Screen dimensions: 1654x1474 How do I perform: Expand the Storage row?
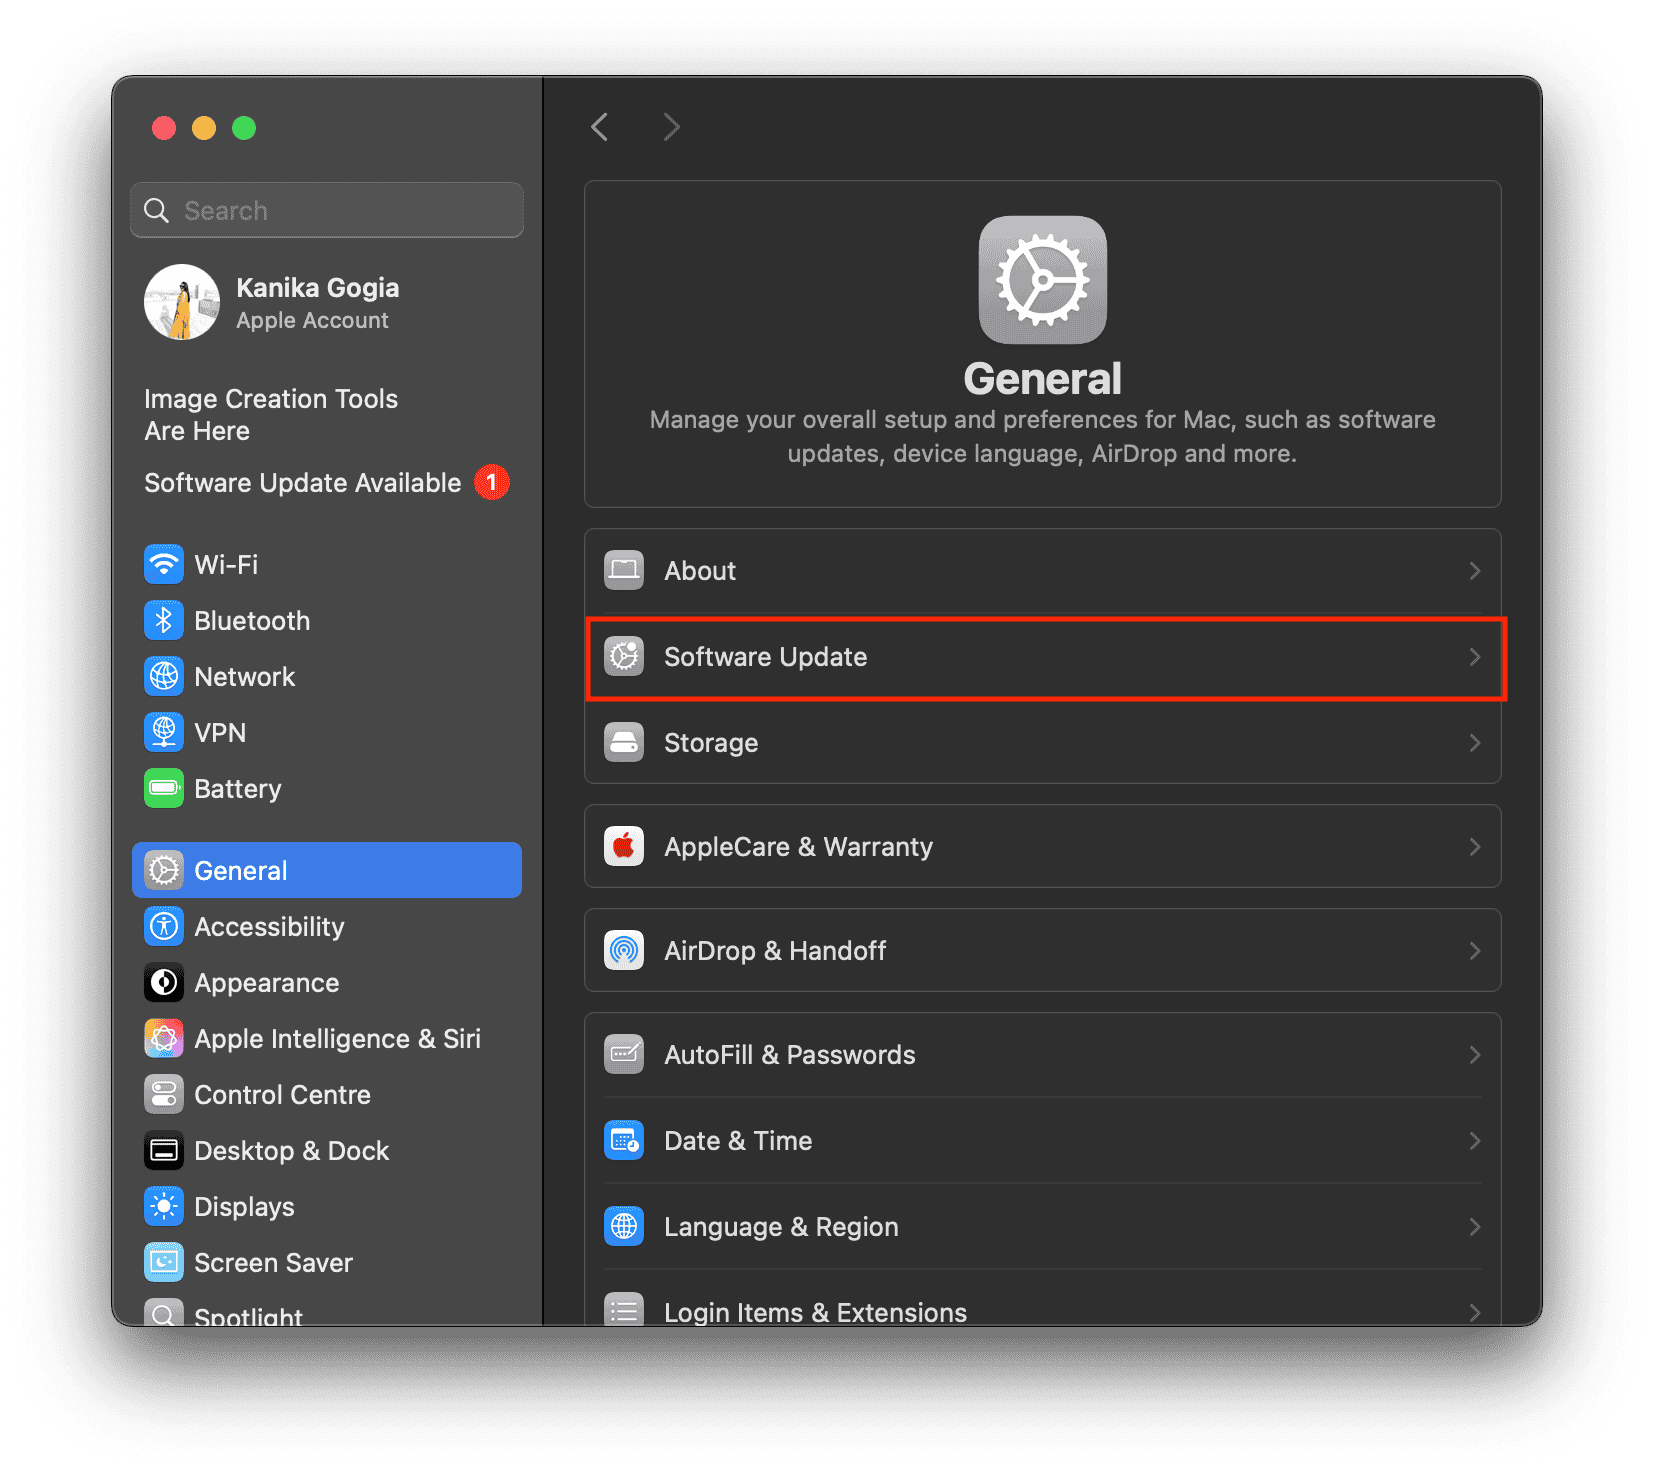point(1043,743)
